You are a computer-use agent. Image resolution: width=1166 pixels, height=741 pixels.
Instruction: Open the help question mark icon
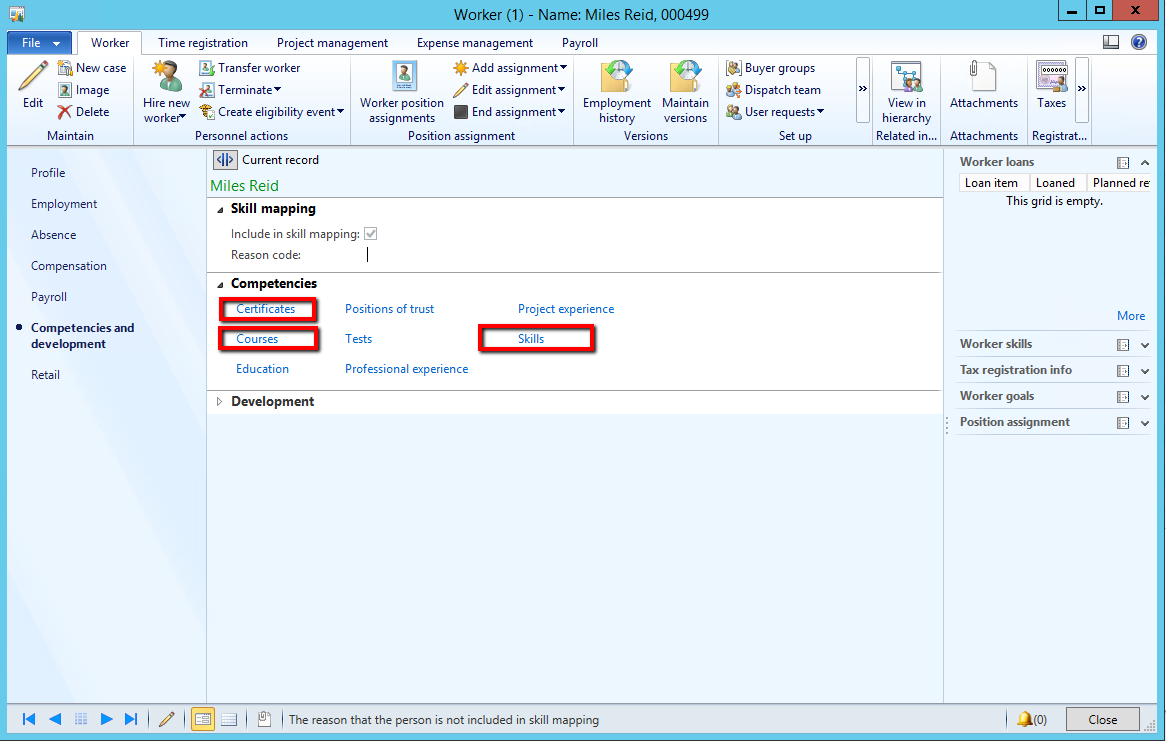1139,42
